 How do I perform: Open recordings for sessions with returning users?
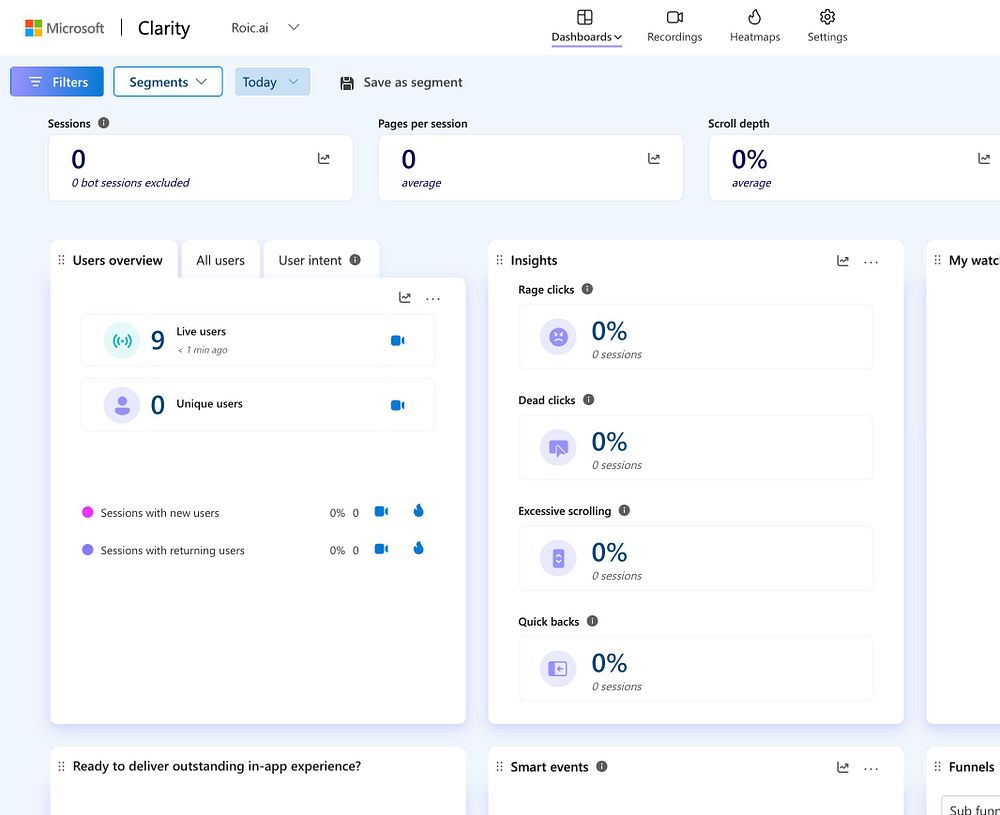coord(381,549)
